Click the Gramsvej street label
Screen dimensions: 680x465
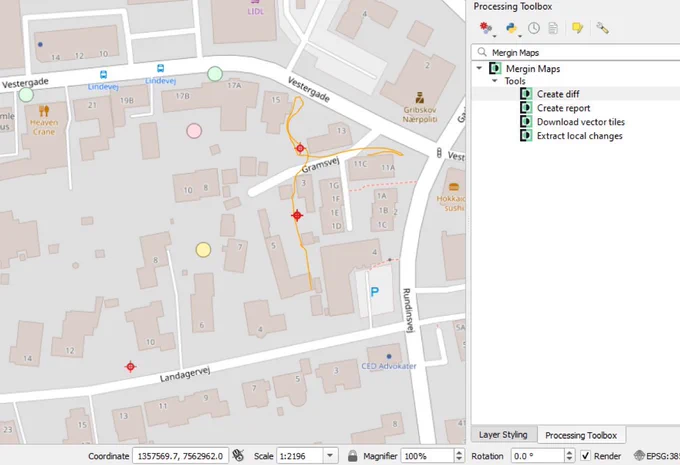click(320, 164)
